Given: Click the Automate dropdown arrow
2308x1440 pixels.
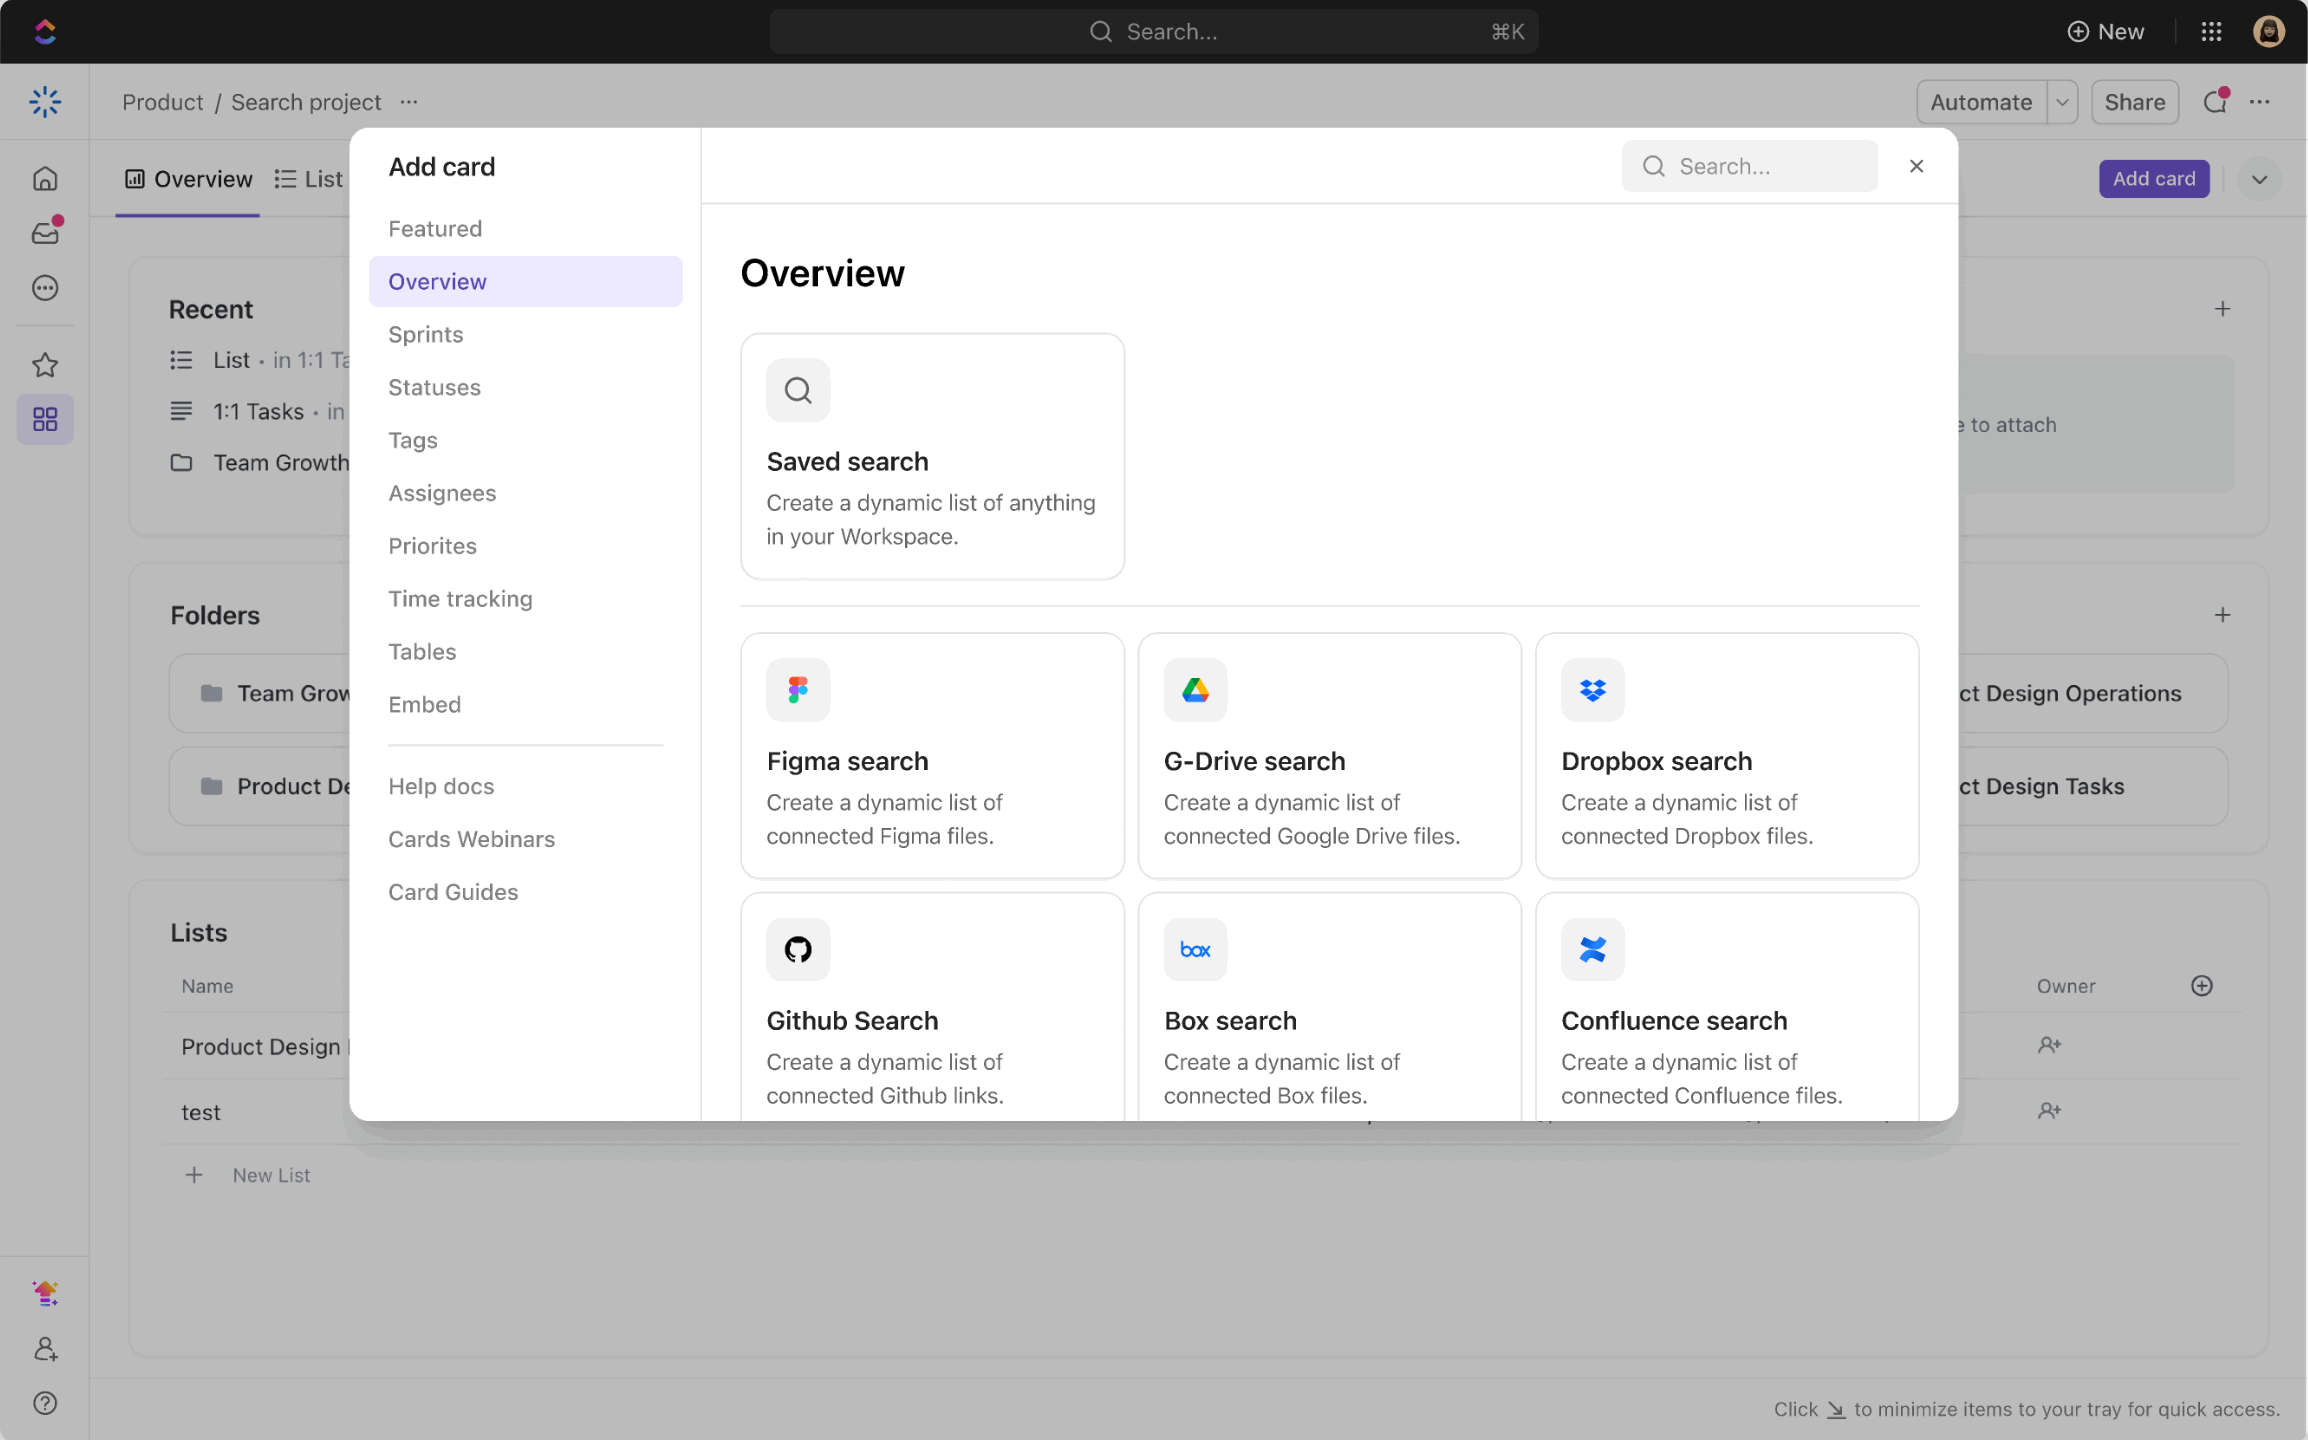Looking at the screenshot, I should [2063, 101].
